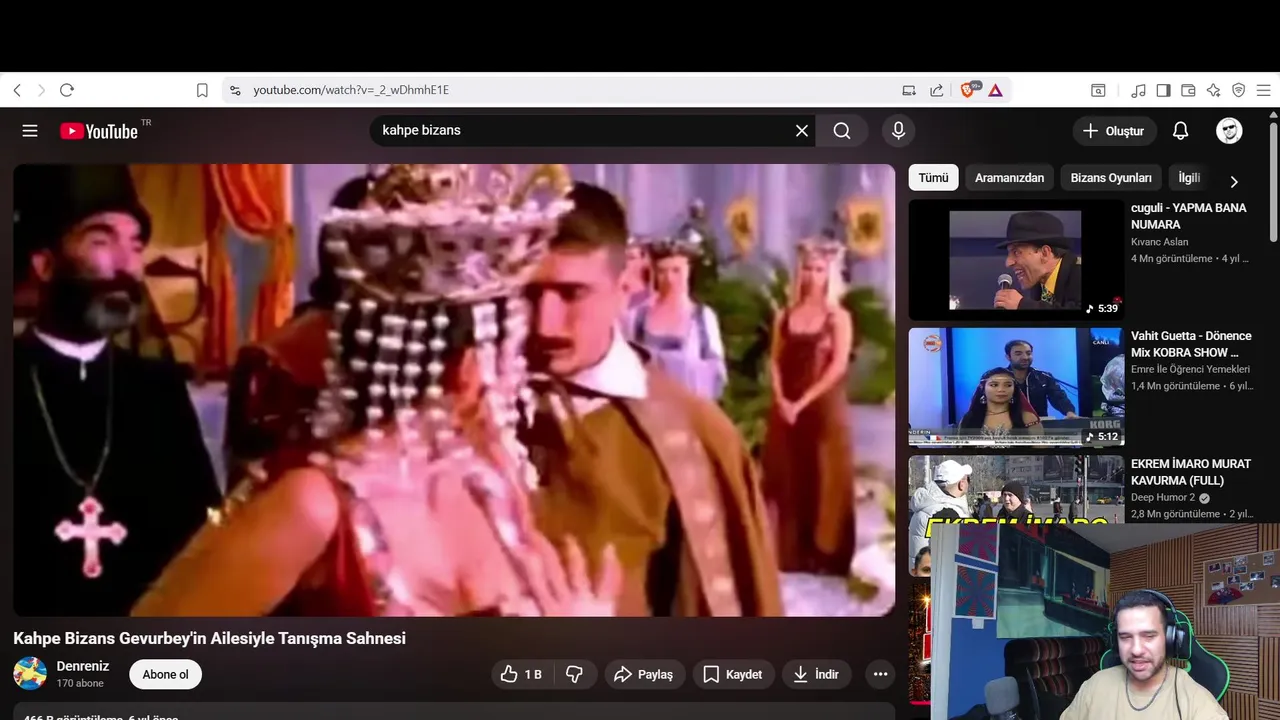The image size is (1280, 720).
Task: Start voice search with microphone
Action: point(898,131)
